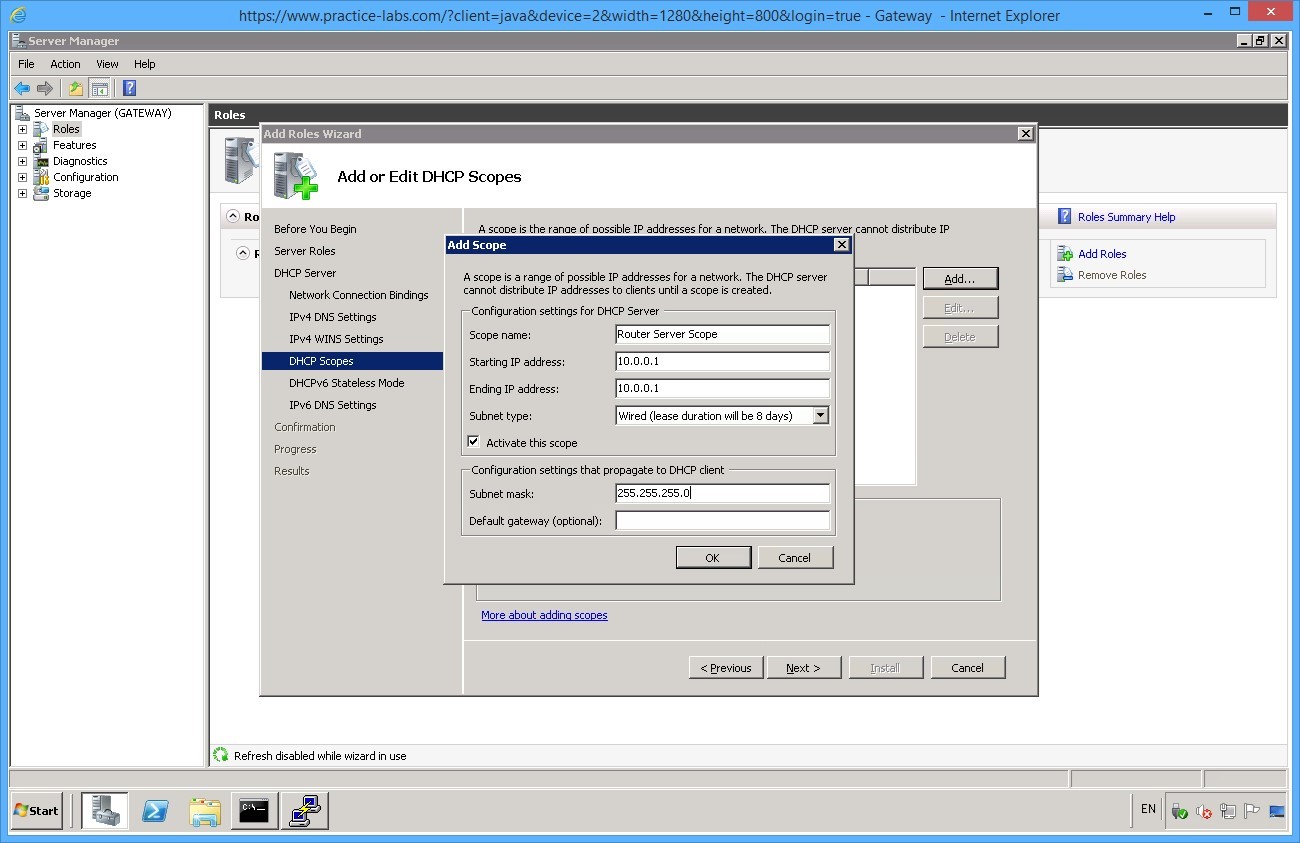The height and width of the screenshot is (843, 1300).
Task: Click Cancel in Add Scope dialog
Action: click(x=795, y=558)
